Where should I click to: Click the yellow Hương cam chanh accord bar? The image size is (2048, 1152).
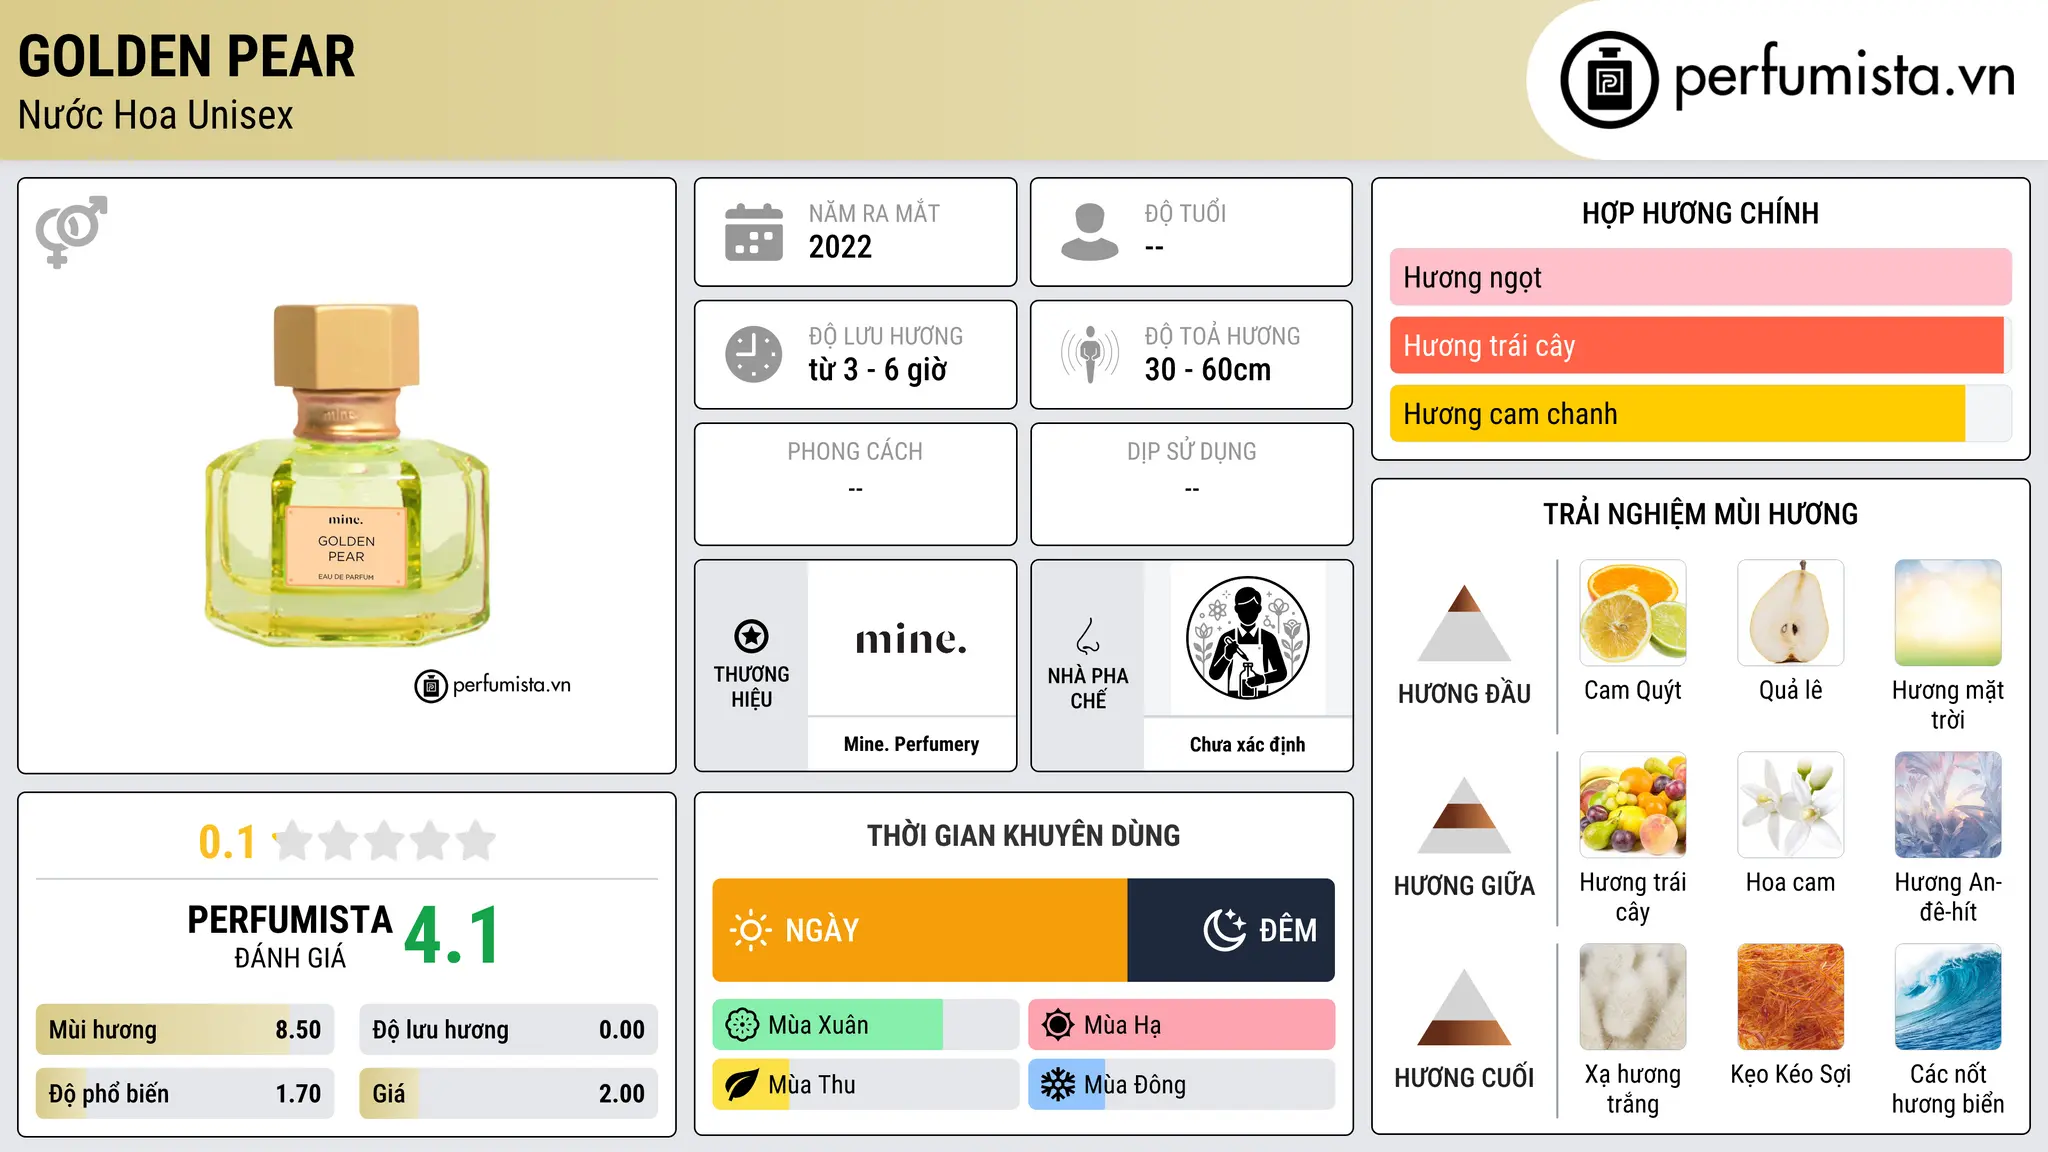click(x=1700, y=414)
